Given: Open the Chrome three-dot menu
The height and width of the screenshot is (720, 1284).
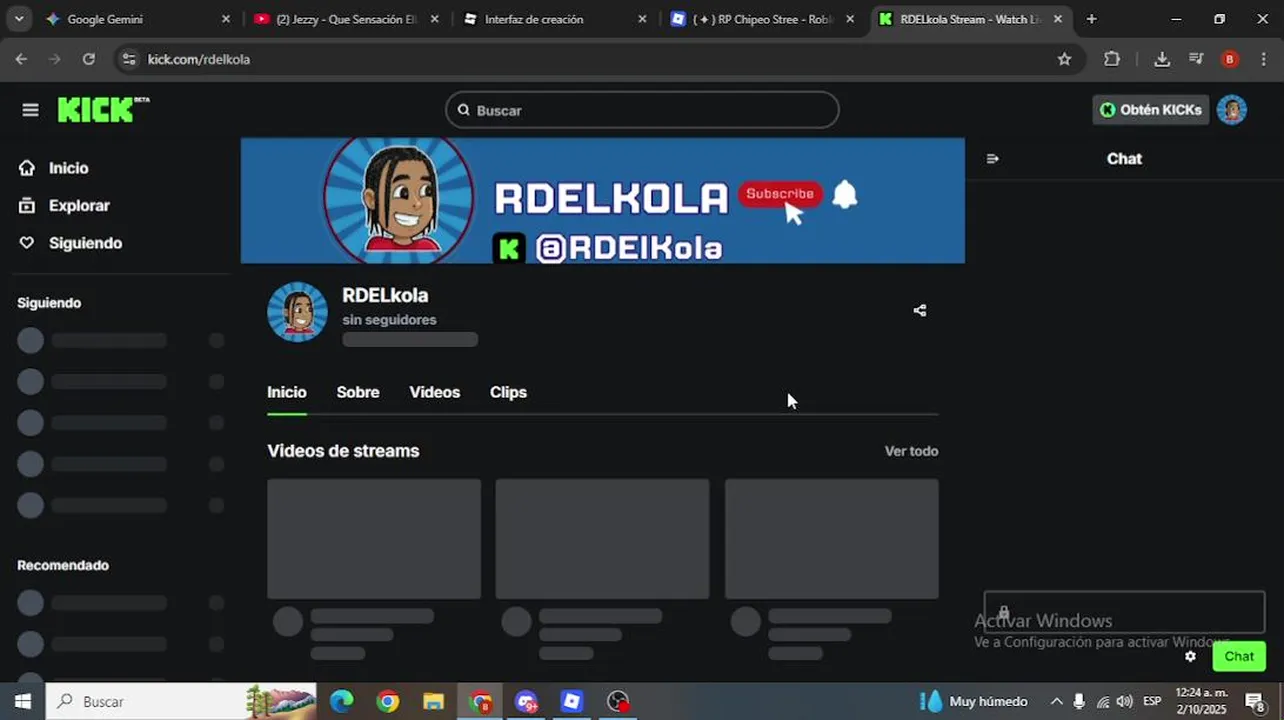Looking at the screenshot, I should click(1264, 59).
